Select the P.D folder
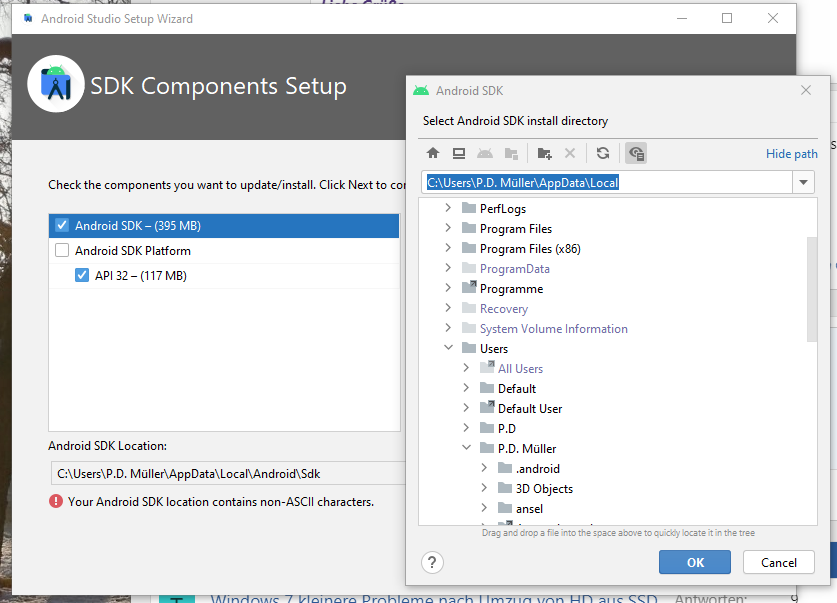This screenshot has width=837, height=603. coord(507,429)
